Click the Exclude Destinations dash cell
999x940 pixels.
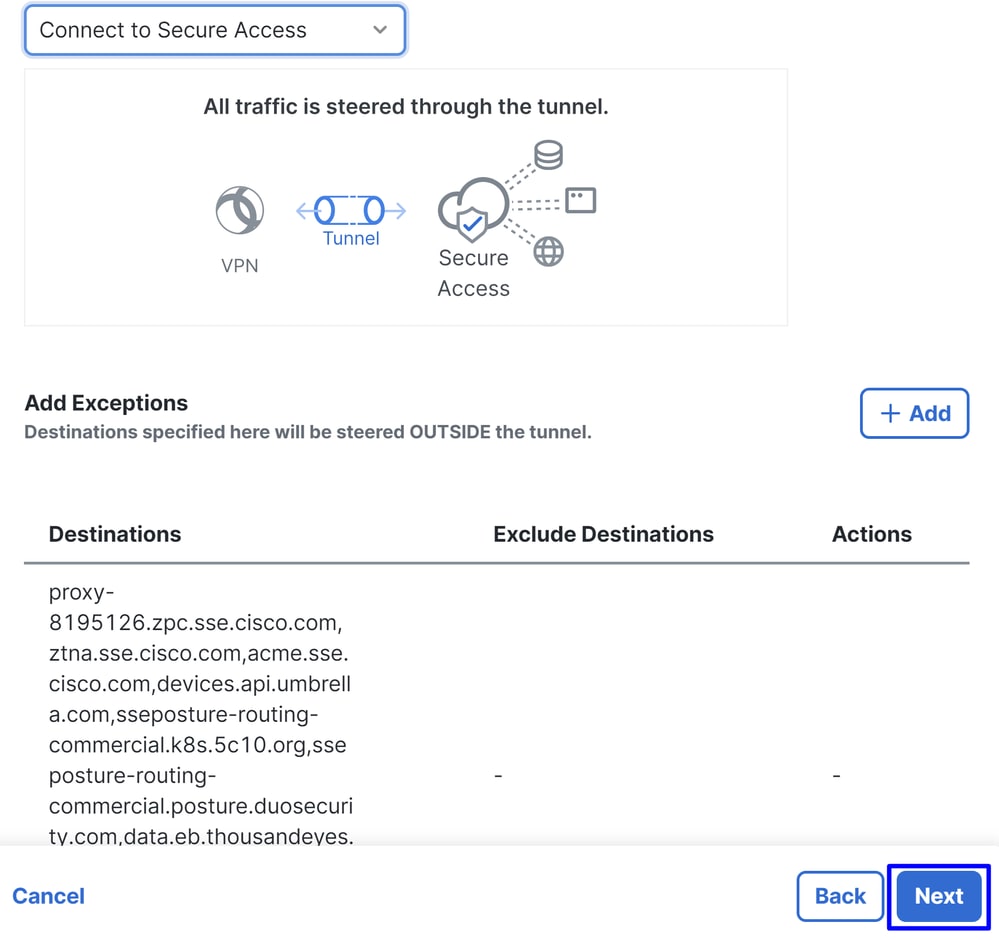click(498, 776)
